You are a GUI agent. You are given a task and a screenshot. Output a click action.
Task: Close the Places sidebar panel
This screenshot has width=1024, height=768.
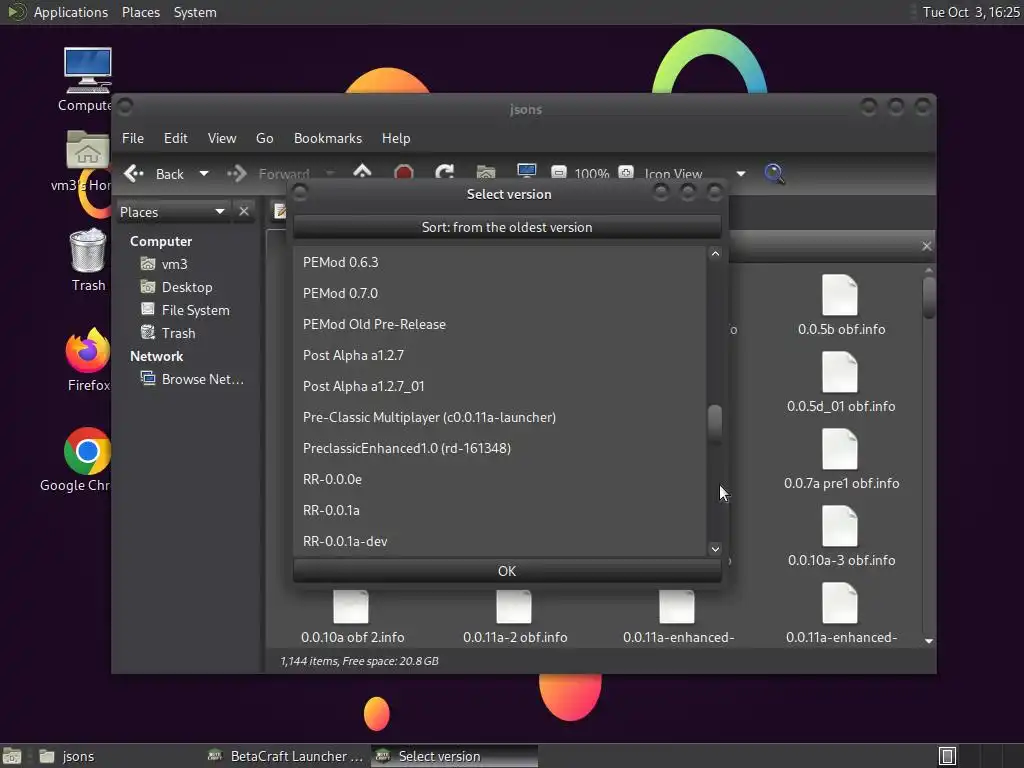pos(244,212)
